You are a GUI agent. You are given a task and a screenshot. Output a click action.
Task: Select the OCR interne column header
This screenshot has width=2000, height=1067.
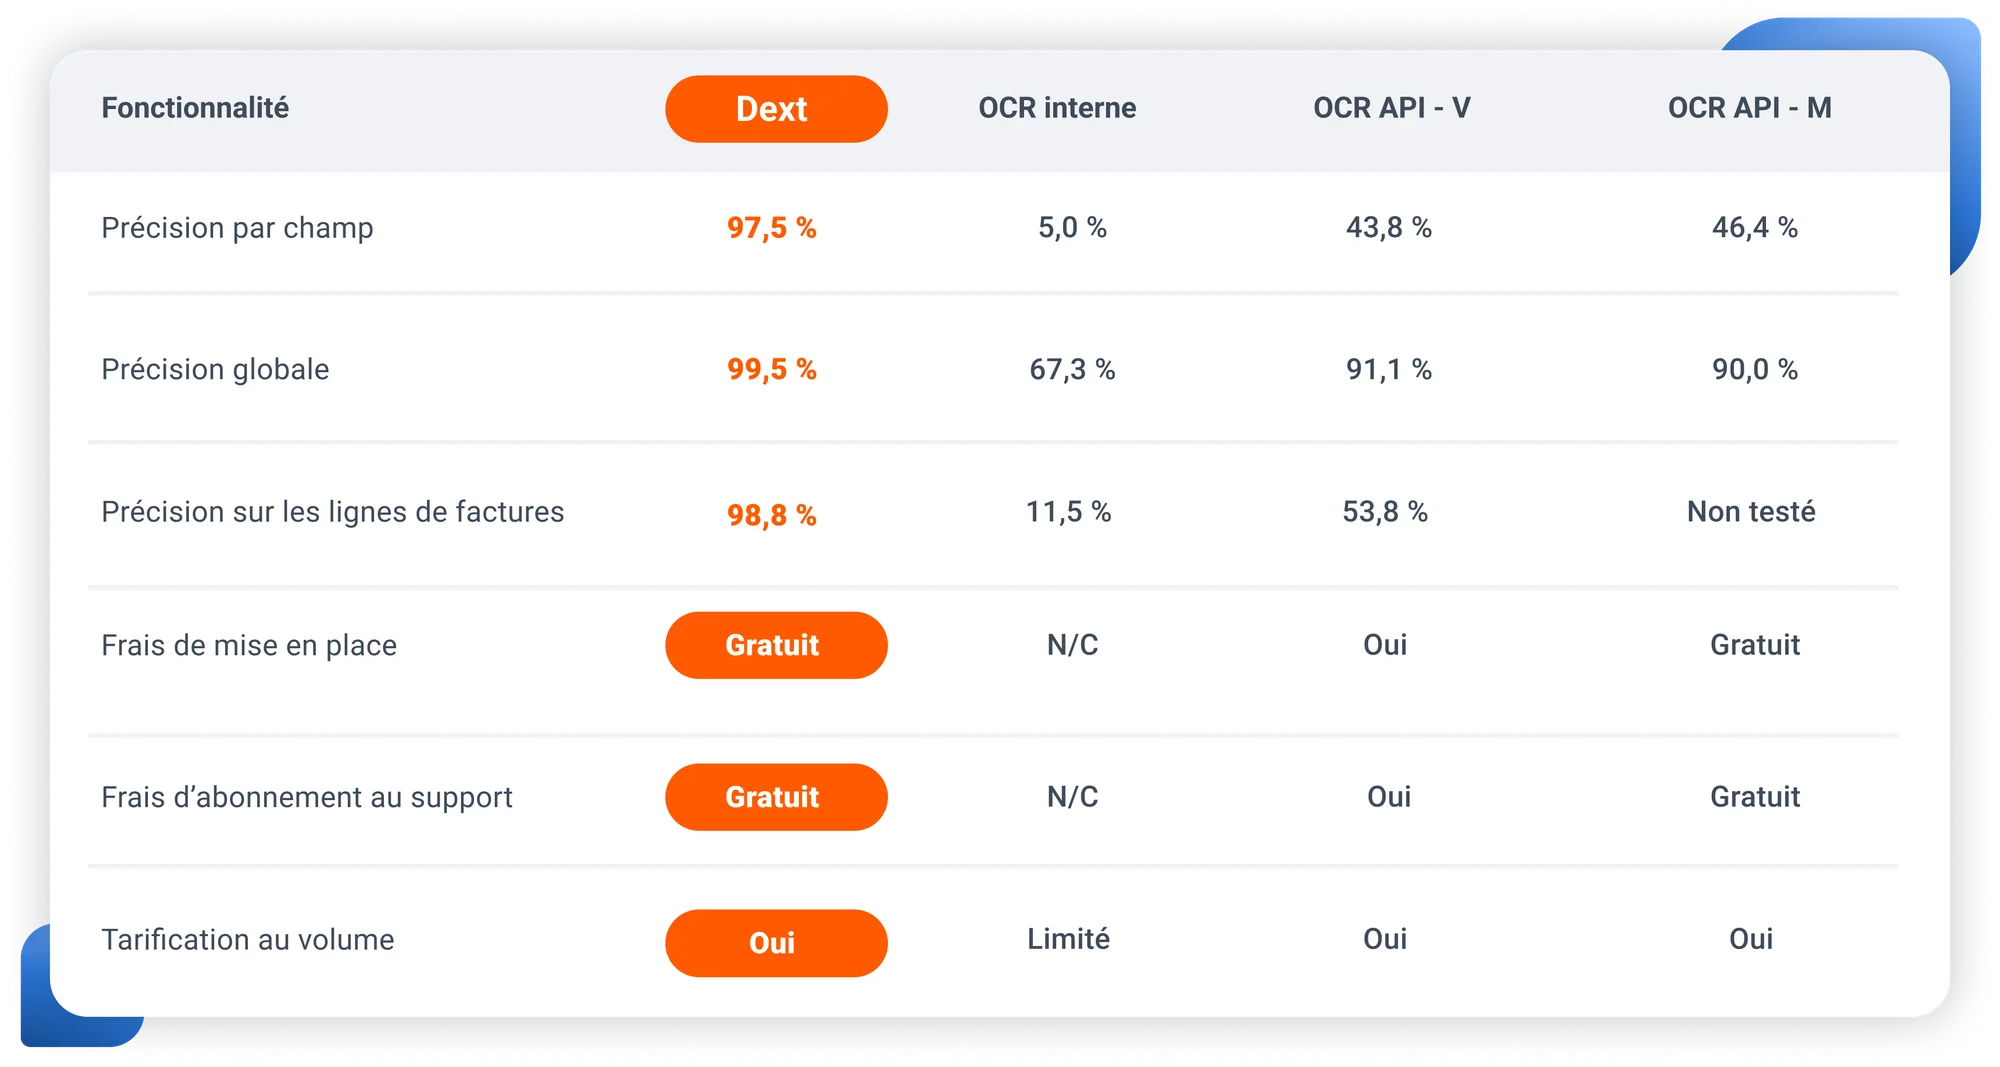pyautogui.click(x=1057, y=108)
